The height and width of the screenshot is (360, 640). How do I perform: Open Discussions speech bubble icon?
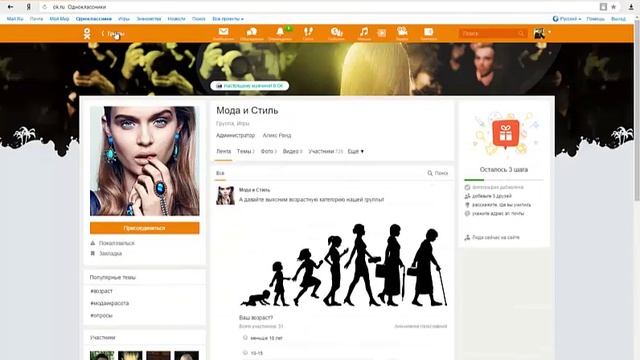pos(251,33)
